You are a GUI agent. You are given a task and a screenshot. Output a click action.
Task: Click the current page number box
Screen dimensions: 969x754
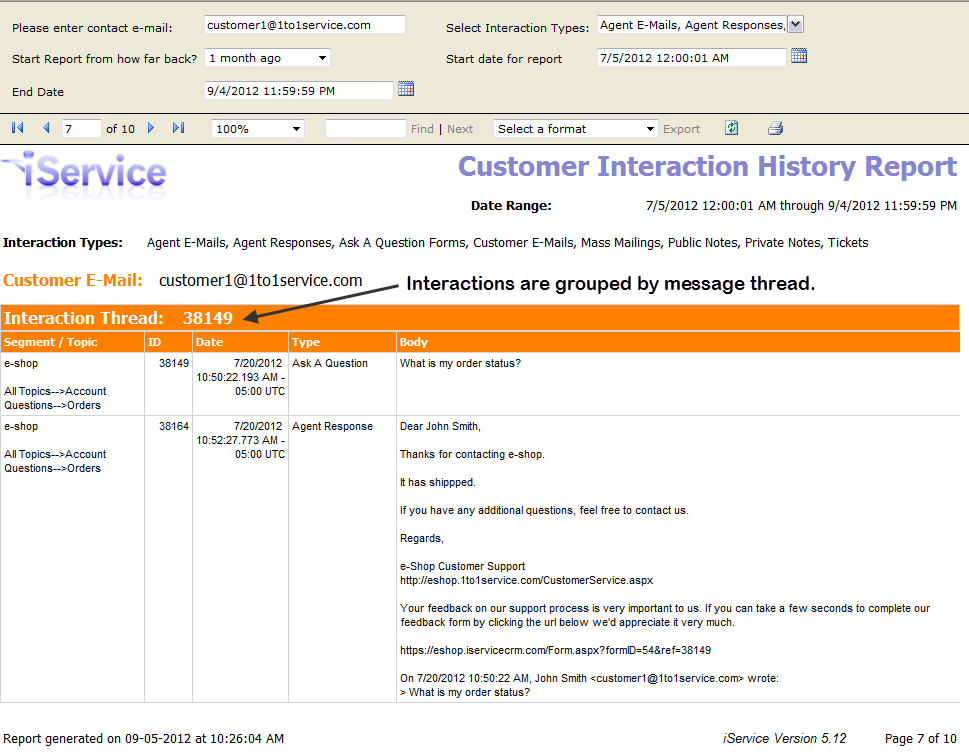click(x=81, y=129)
